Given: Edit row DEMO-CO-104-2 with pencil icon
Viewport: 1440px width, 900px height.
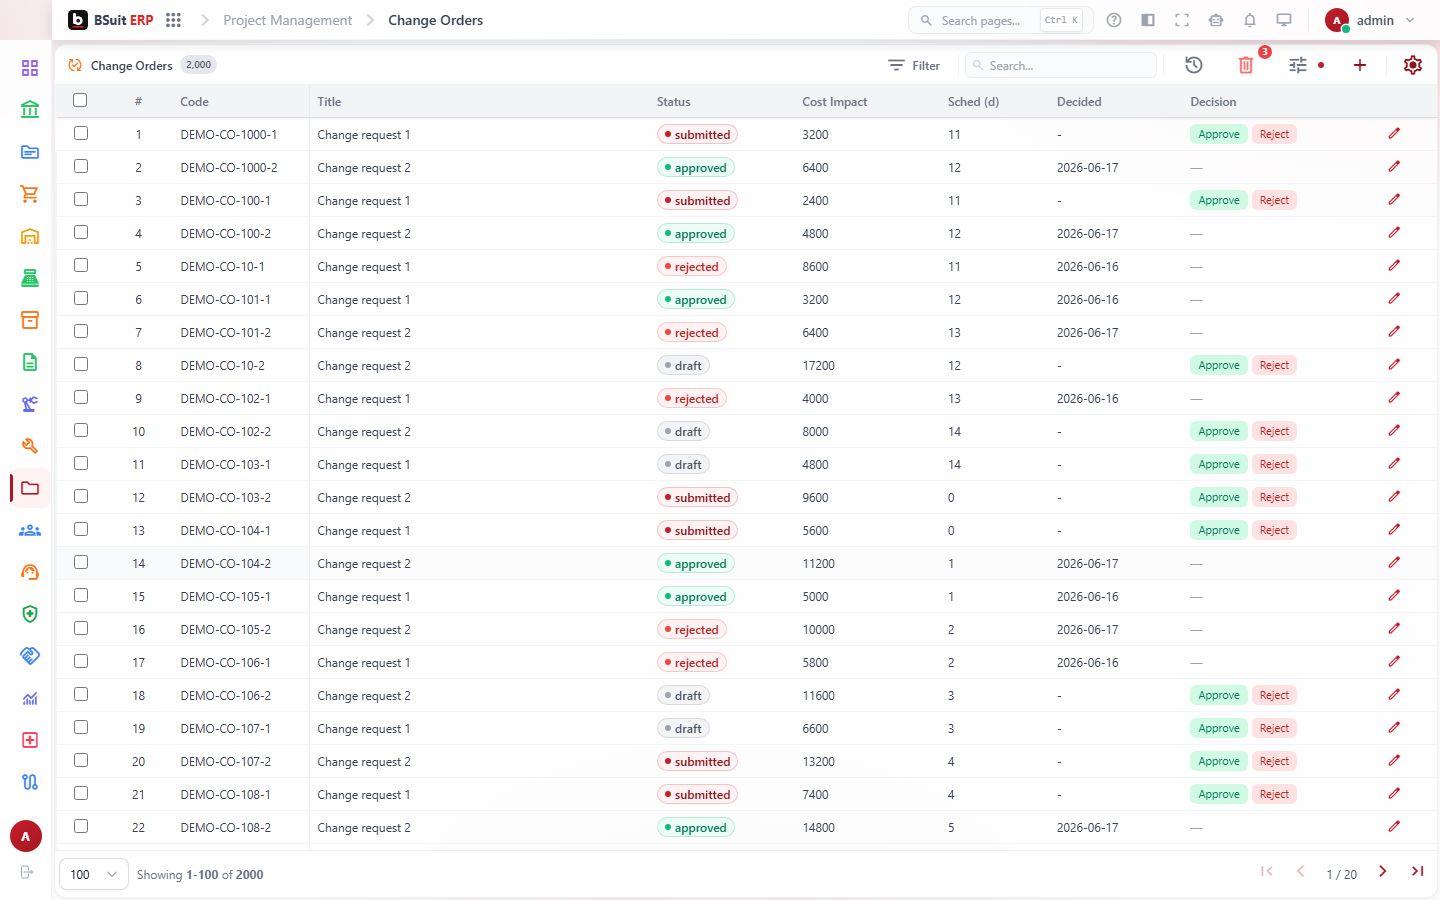Looking at the screenshot, I should [x=1394, y=562].
